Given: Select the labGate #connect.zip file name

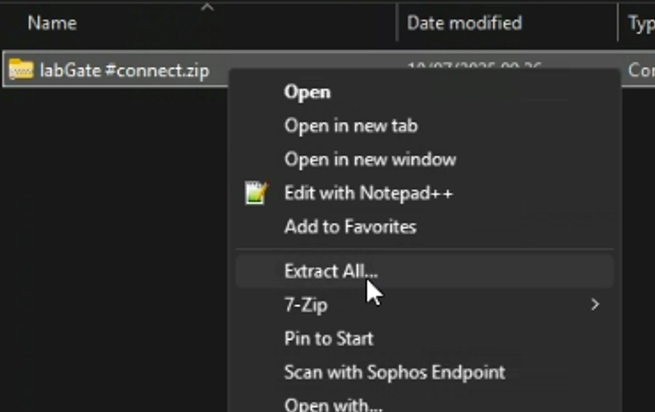Looking at the screenshot, I should (124, 70).
